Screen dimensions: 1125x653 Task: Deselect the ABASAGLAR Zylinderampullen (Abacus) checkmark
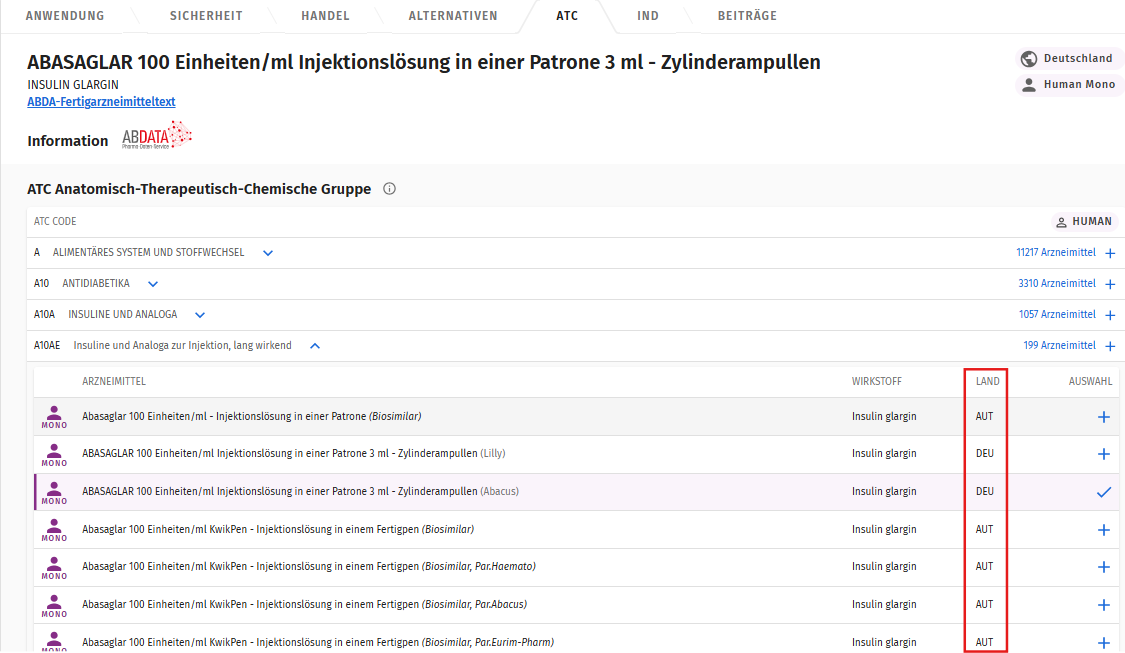click(x=1103, y=492)
